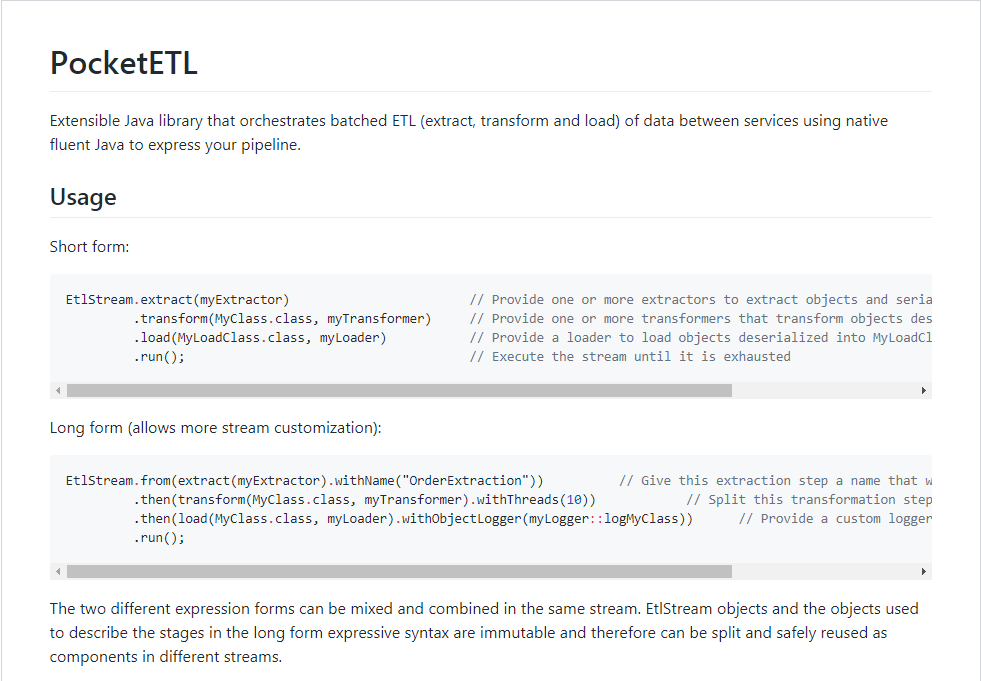Click left scroll arrow under short form code

(x=58, y=391)
